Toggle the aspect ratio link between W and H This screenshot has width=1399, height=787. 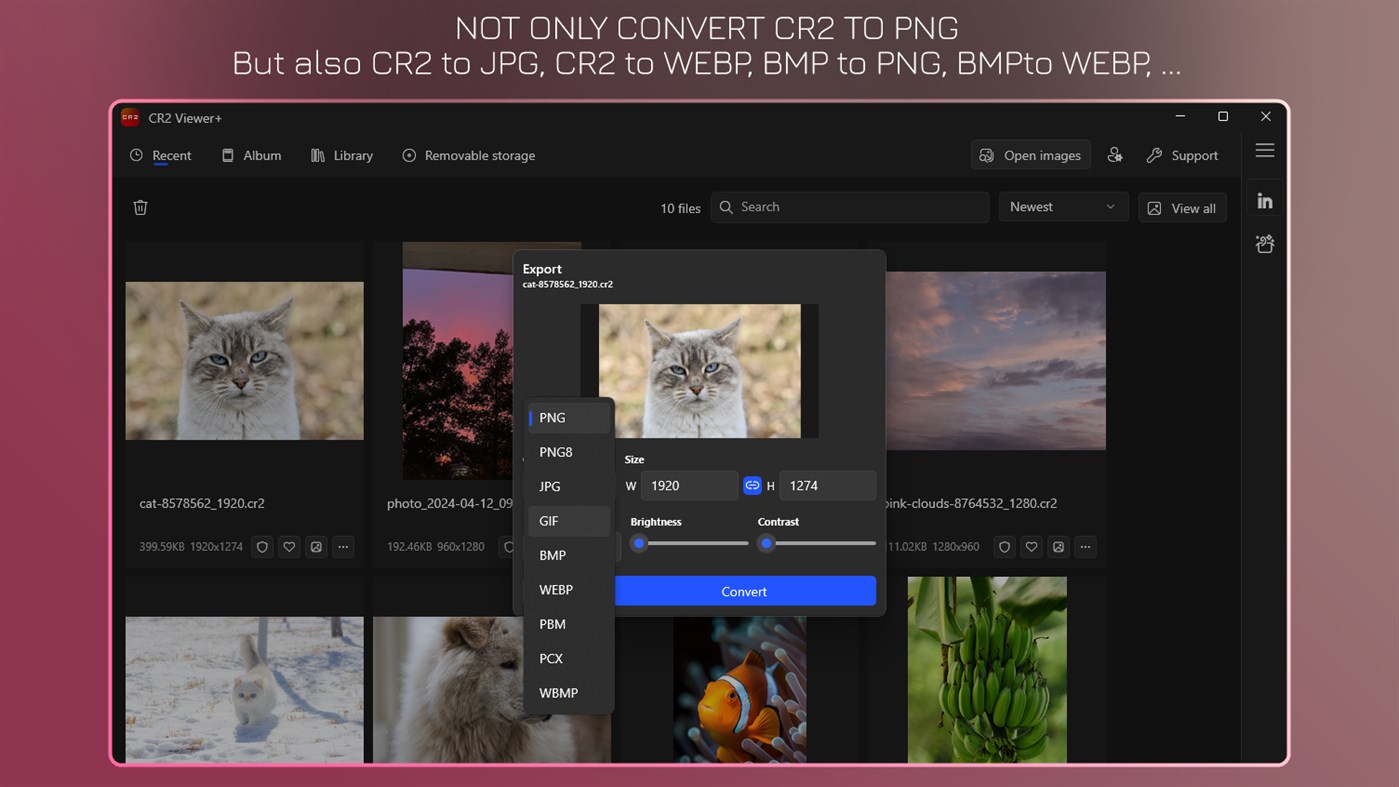752,485
